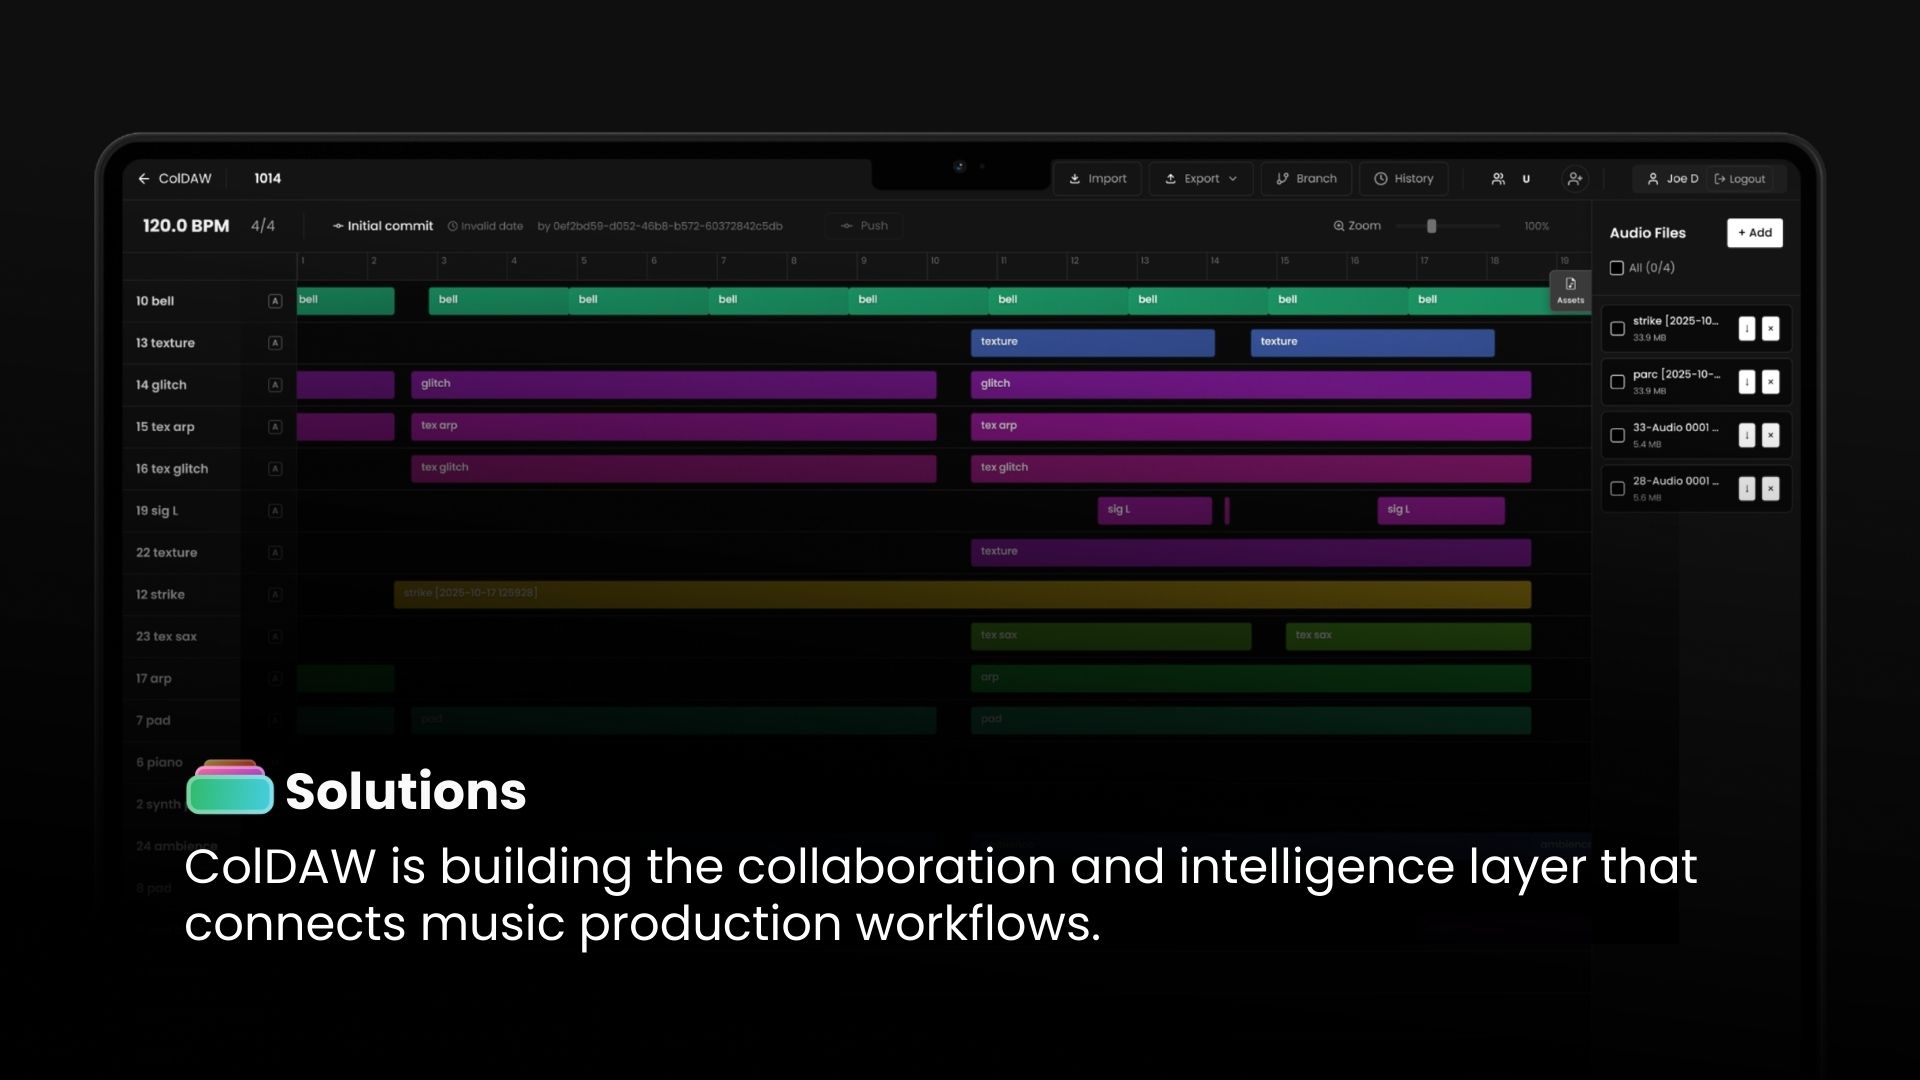
Task: Select the strike clip on the timeline
Action: (x=962, y=595)
